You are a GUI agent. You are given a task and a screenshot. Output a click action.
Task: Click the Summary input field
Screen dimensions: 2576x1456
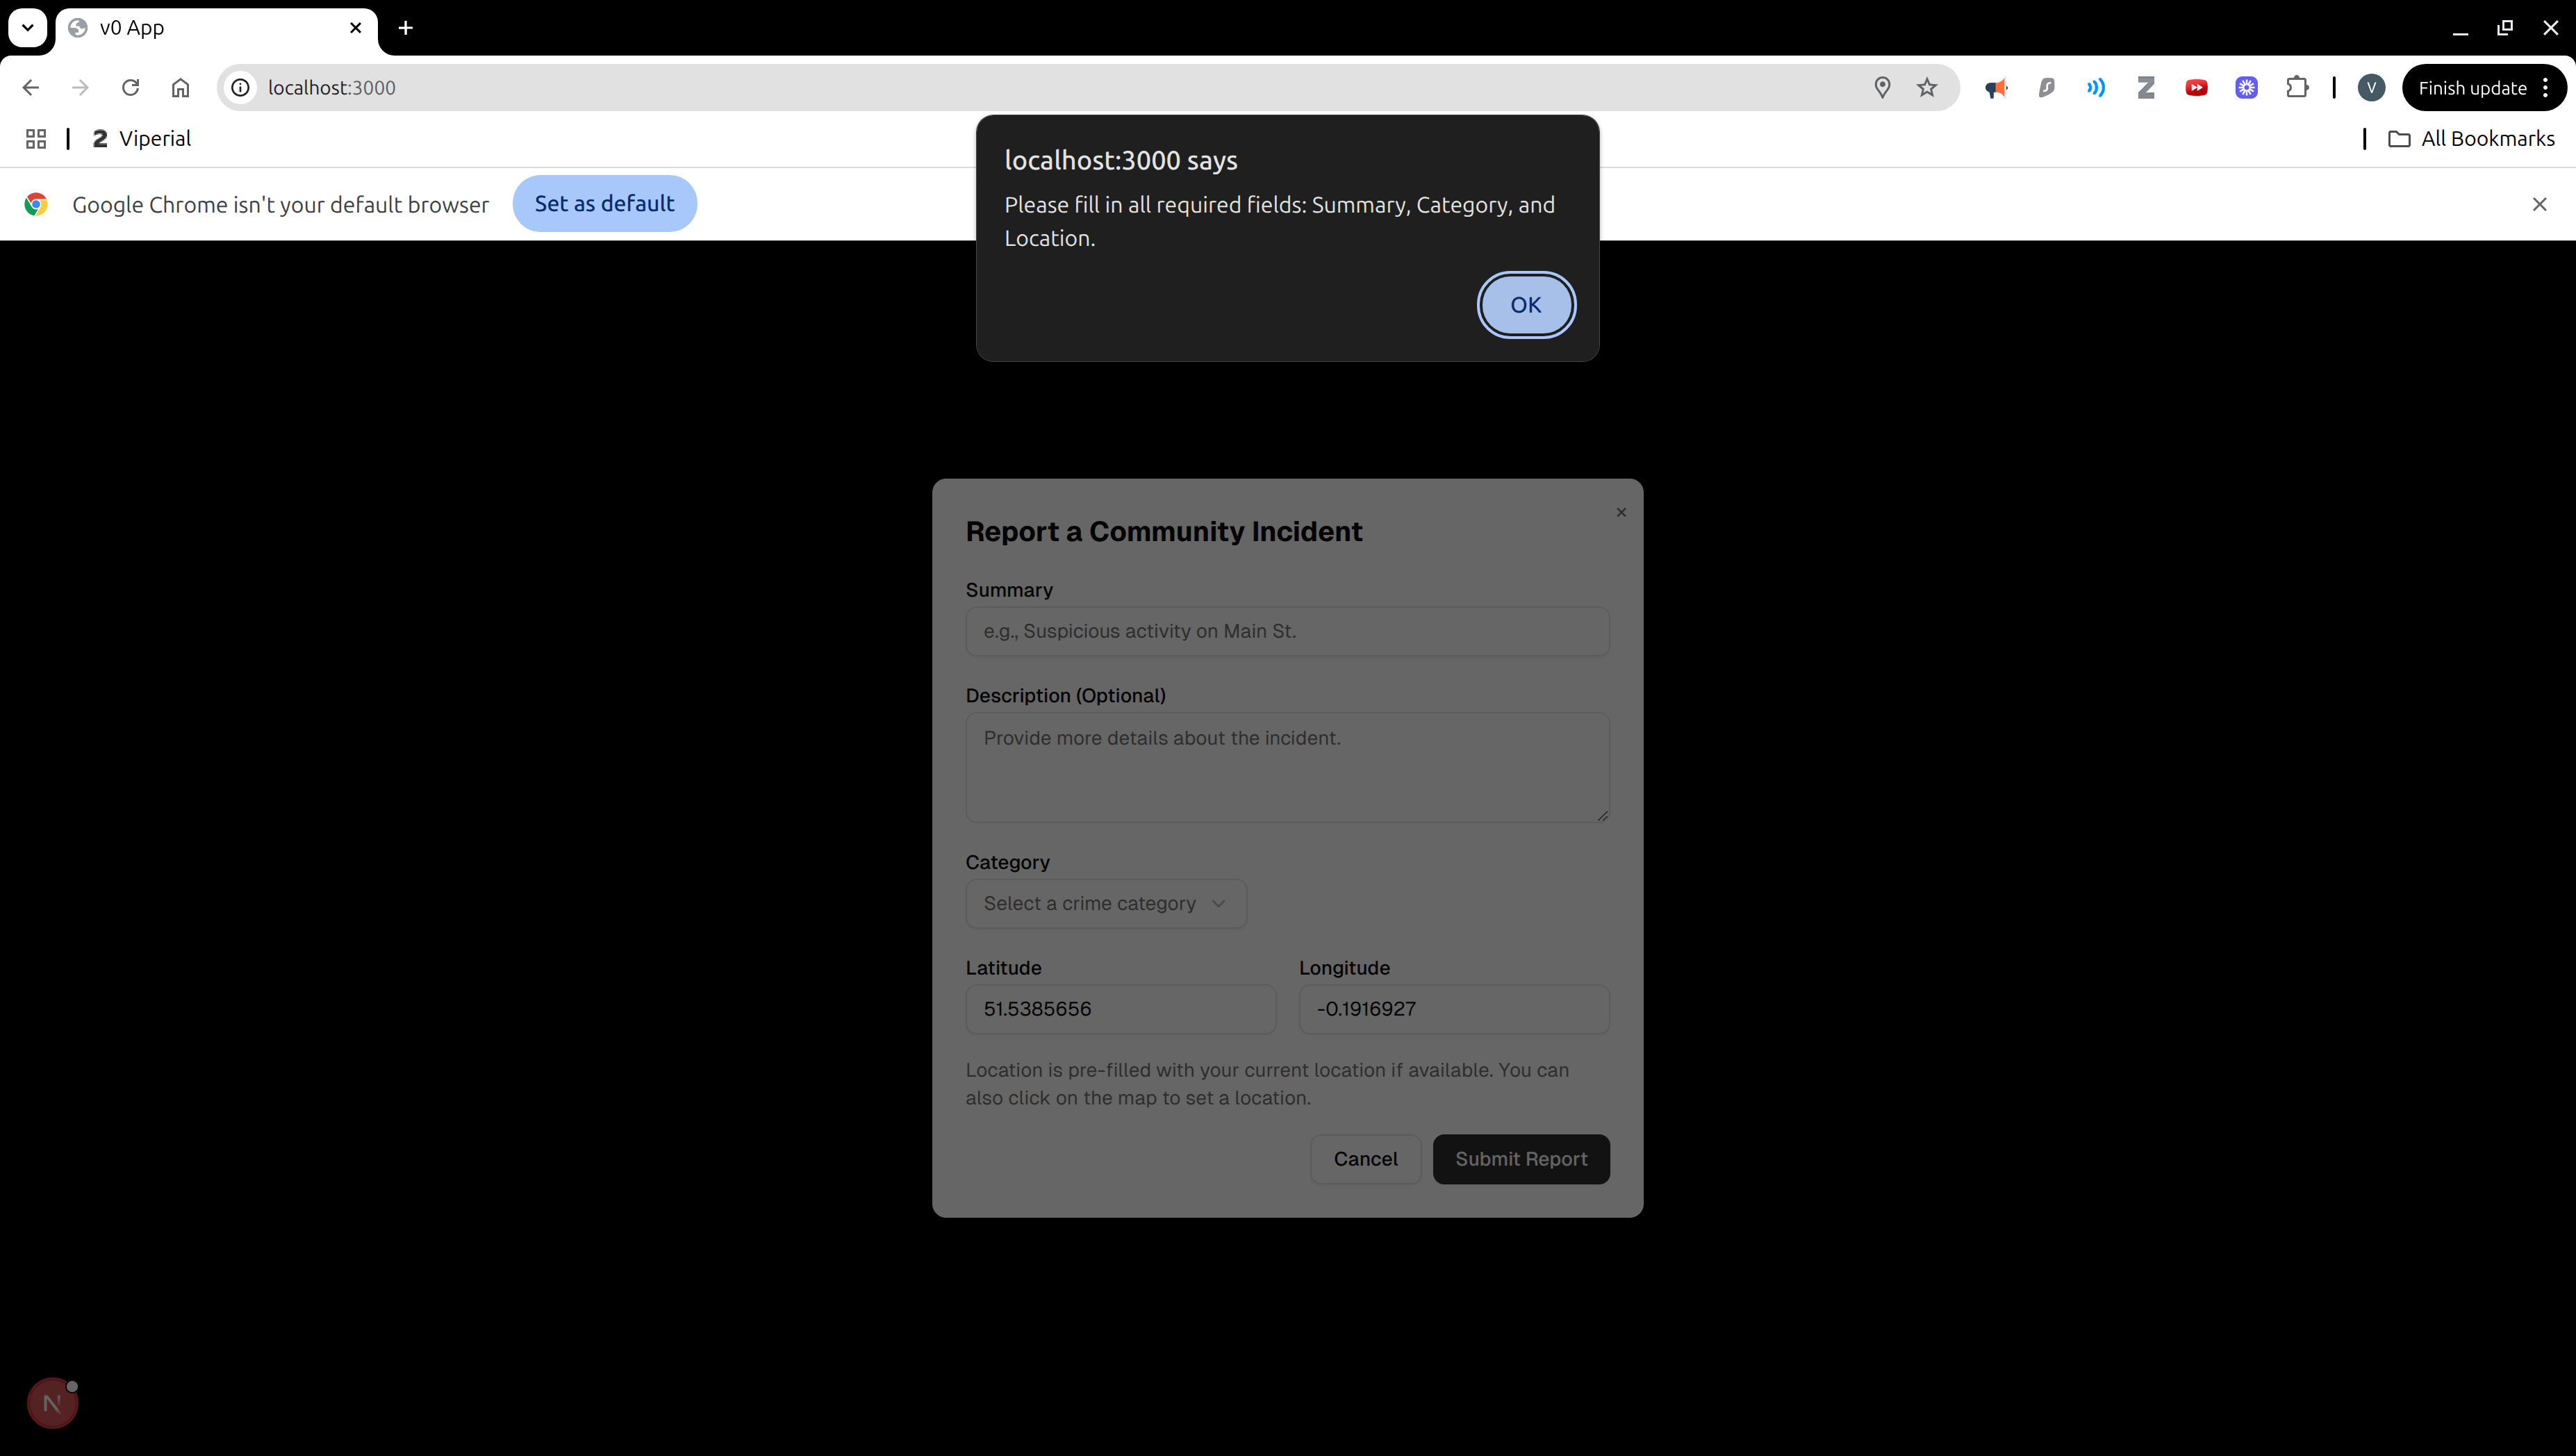coord(1287,632)
